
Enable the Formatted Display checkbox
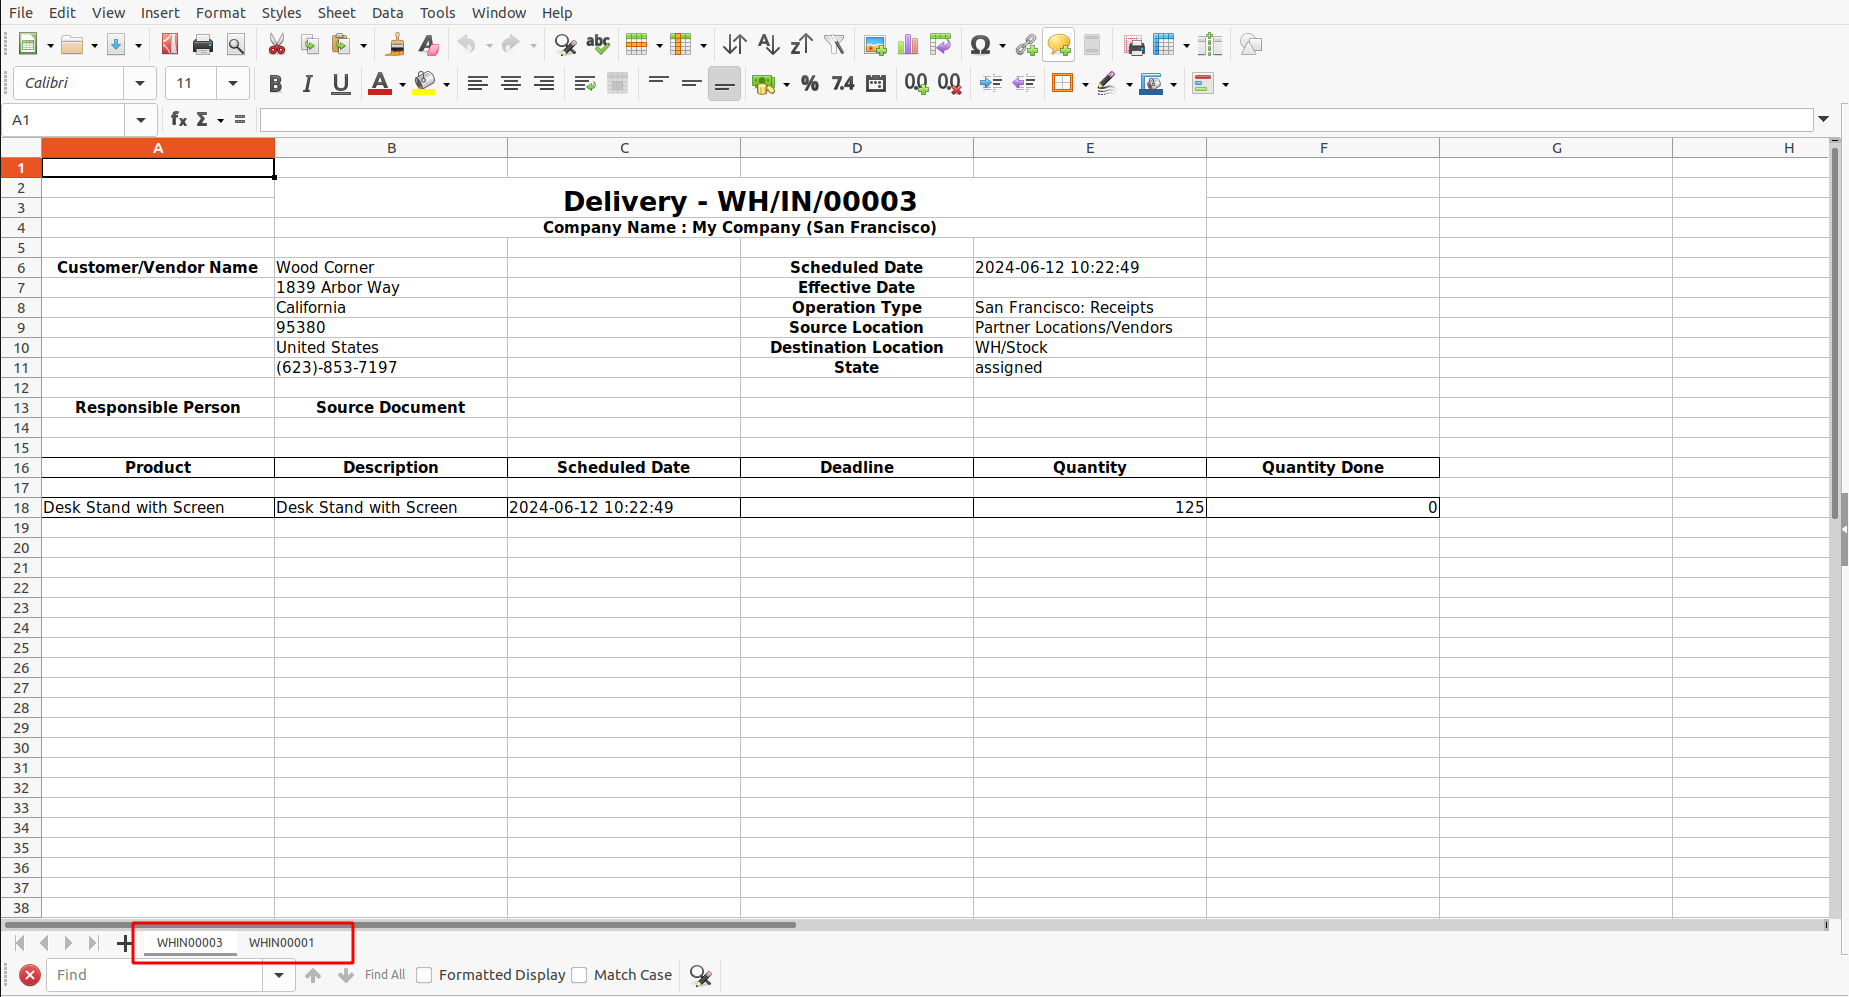click(x=424, y=975)
